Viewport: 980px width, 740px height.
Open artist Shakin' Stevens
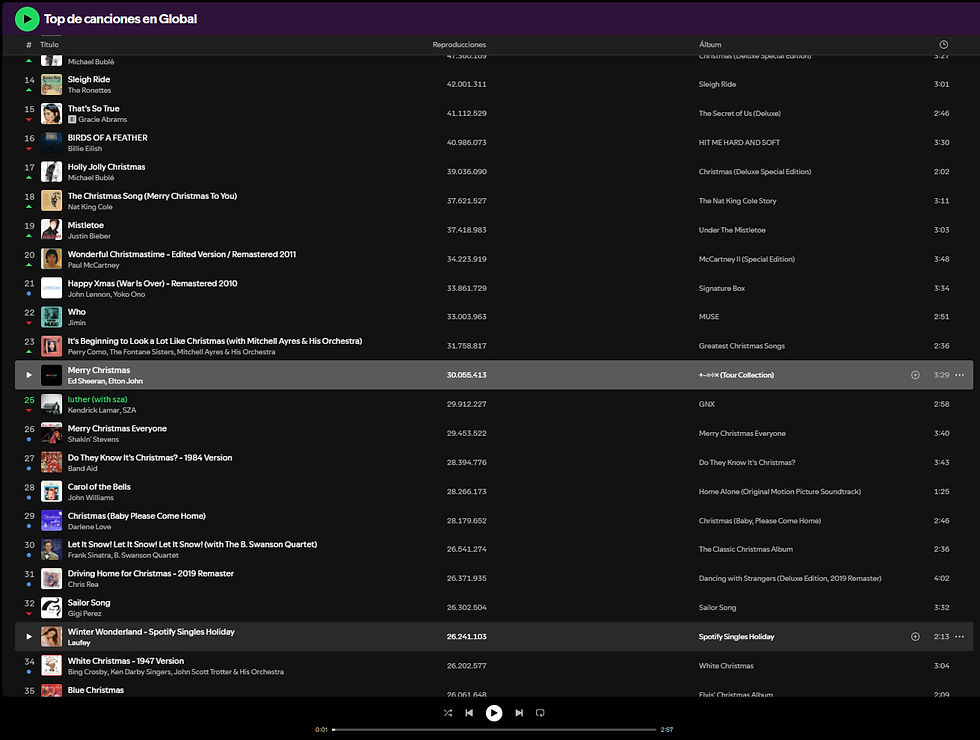click(93, 439)
